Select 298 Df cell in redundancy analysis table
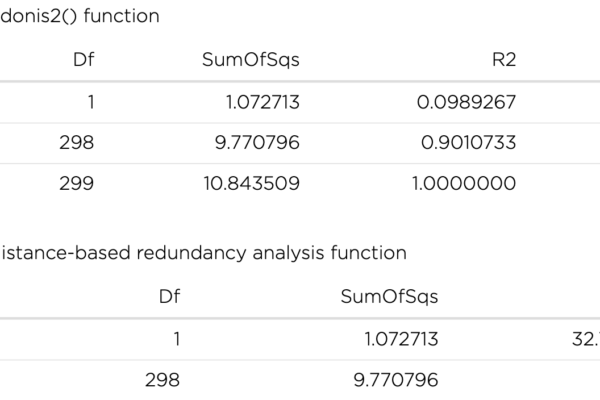The height and width of the screenshot is (400, 600). (162, 380)
